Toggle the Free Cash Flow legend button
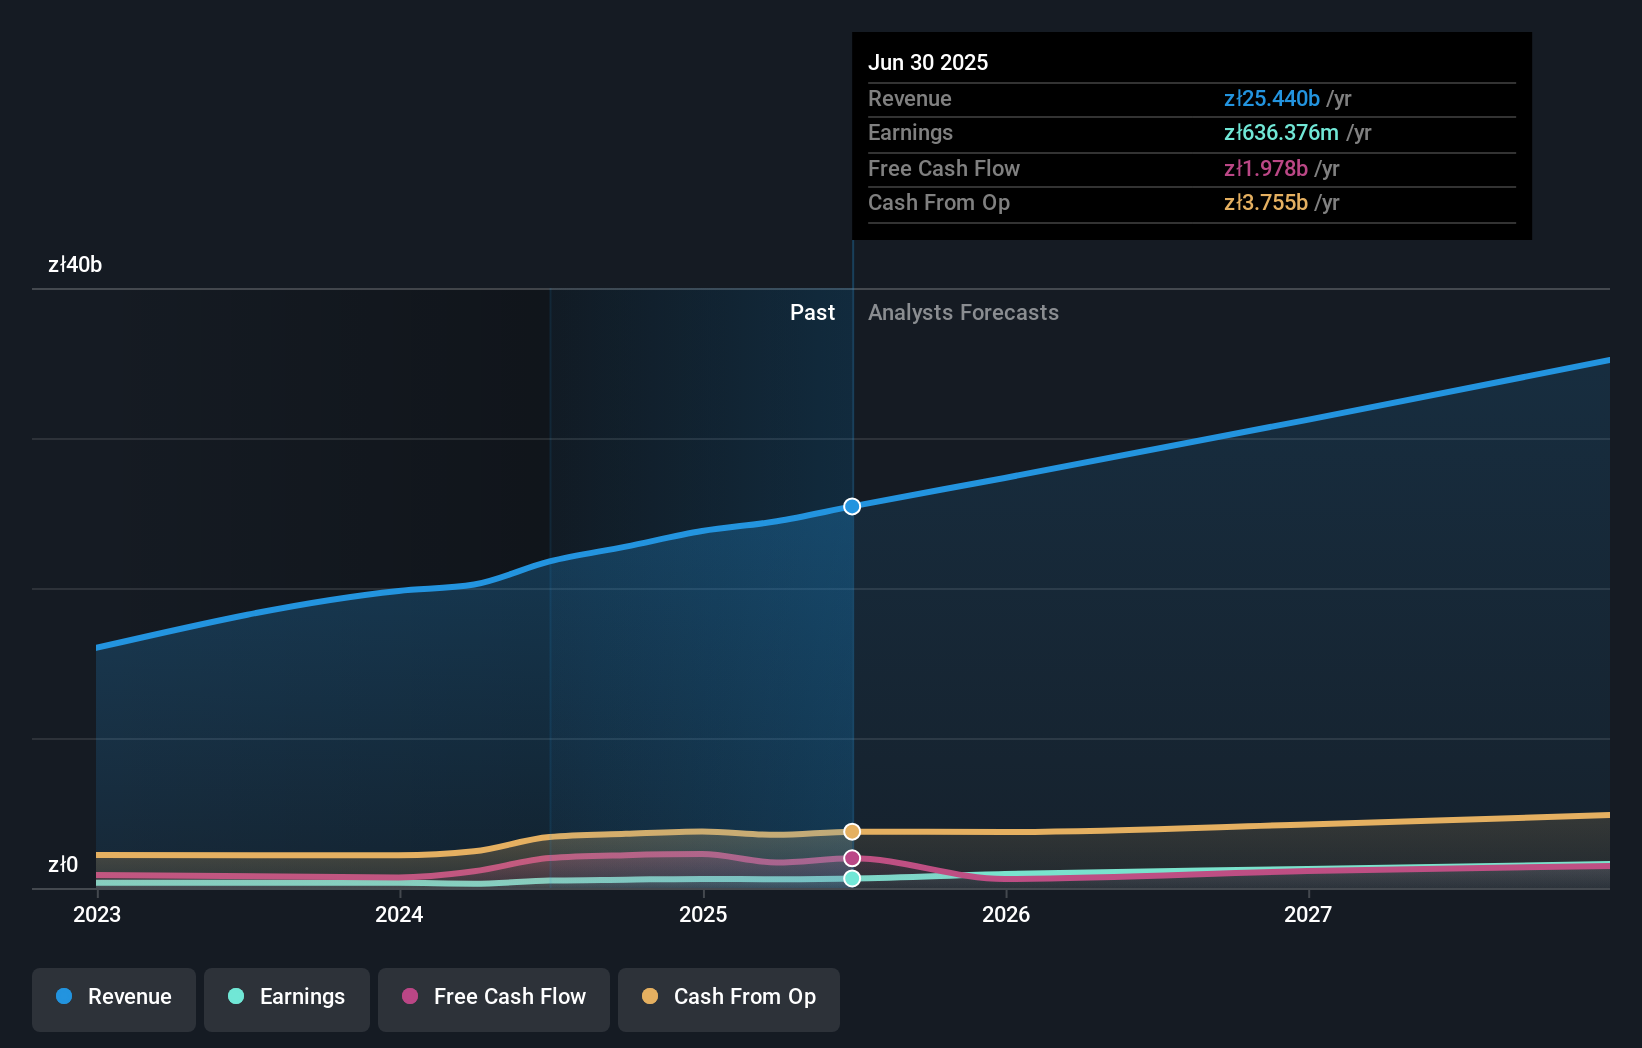Screen dimensions: 1642x1048 [x=494, y=999]
